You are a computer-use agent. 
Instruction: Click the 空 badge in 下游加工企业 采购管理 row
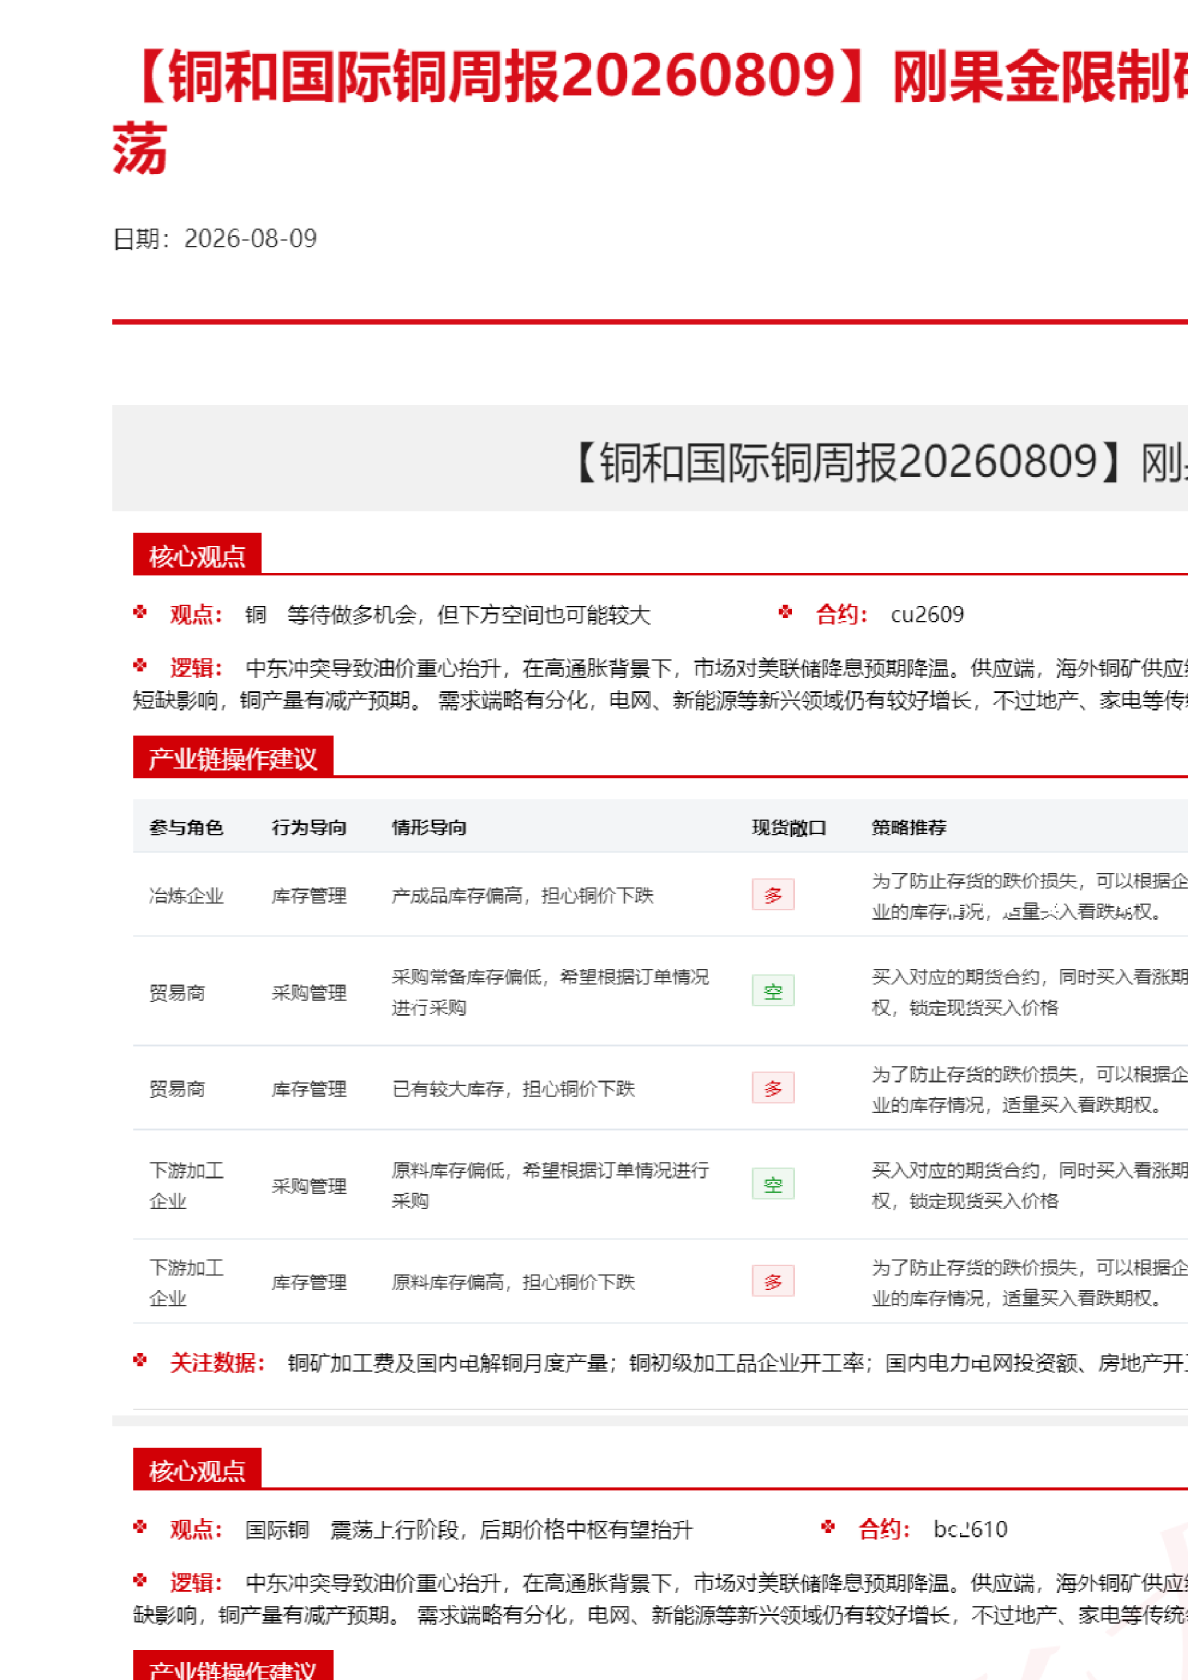point(773,1185)
